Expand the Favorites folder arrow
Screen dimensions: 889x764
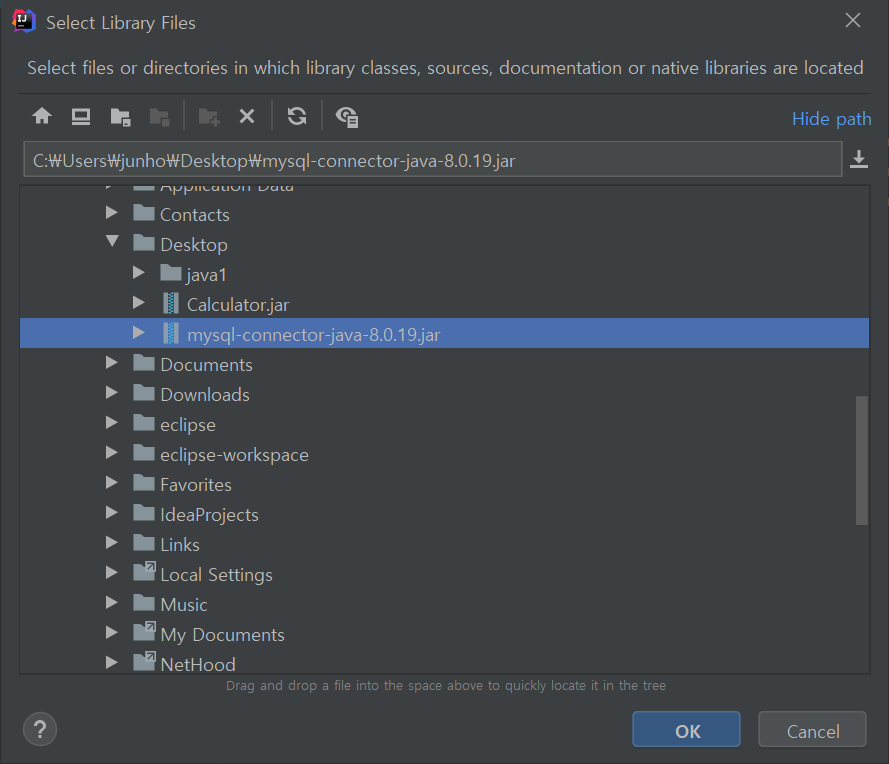pyautogui.click(x=112, y=483)
